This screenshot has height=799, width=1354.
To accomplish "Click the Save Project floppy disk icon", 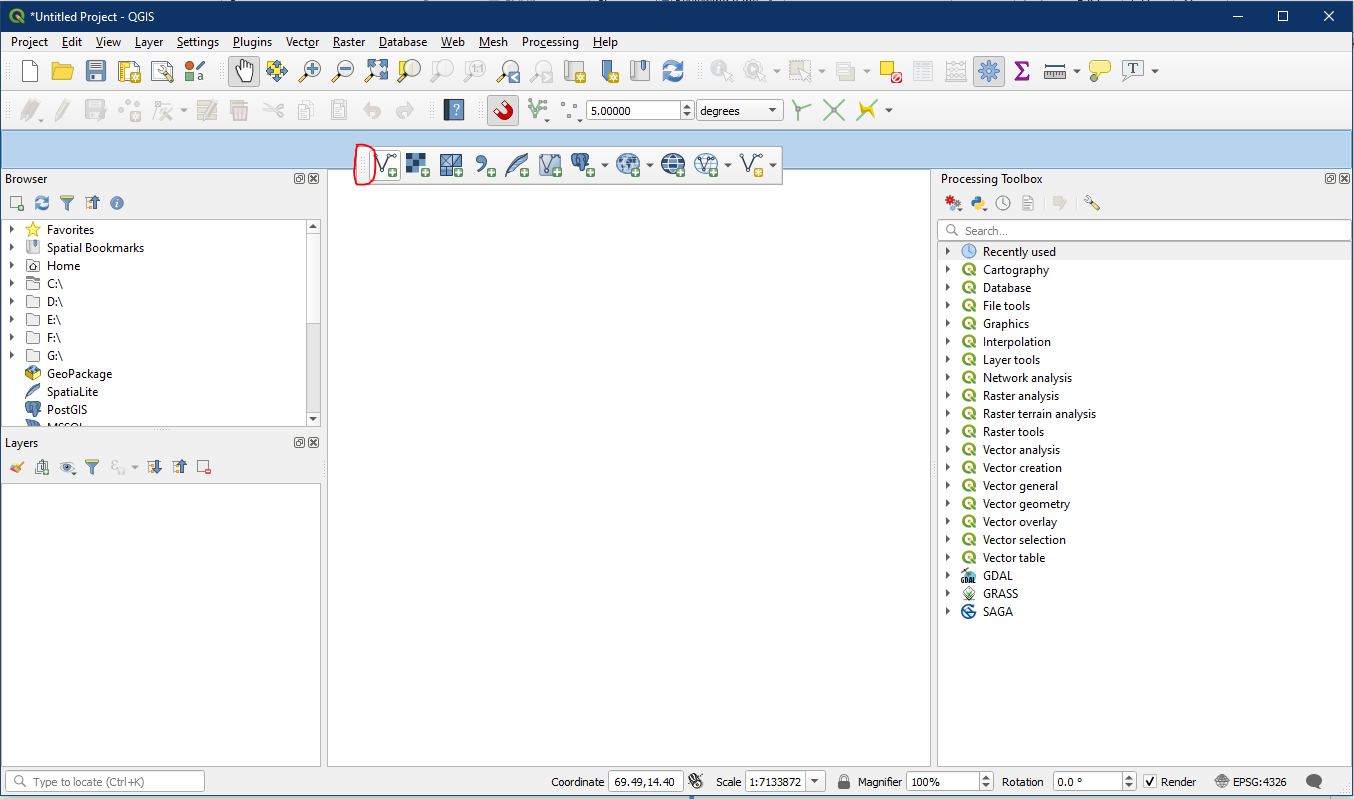I will [x=96, y=71].
